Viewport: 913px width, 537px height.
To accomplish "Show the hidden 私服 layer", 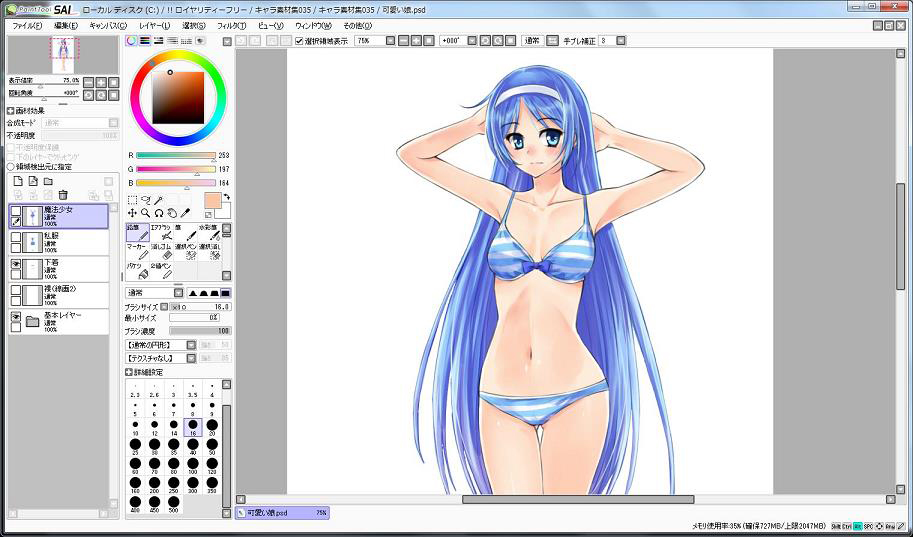I will [x=16, y=237].
